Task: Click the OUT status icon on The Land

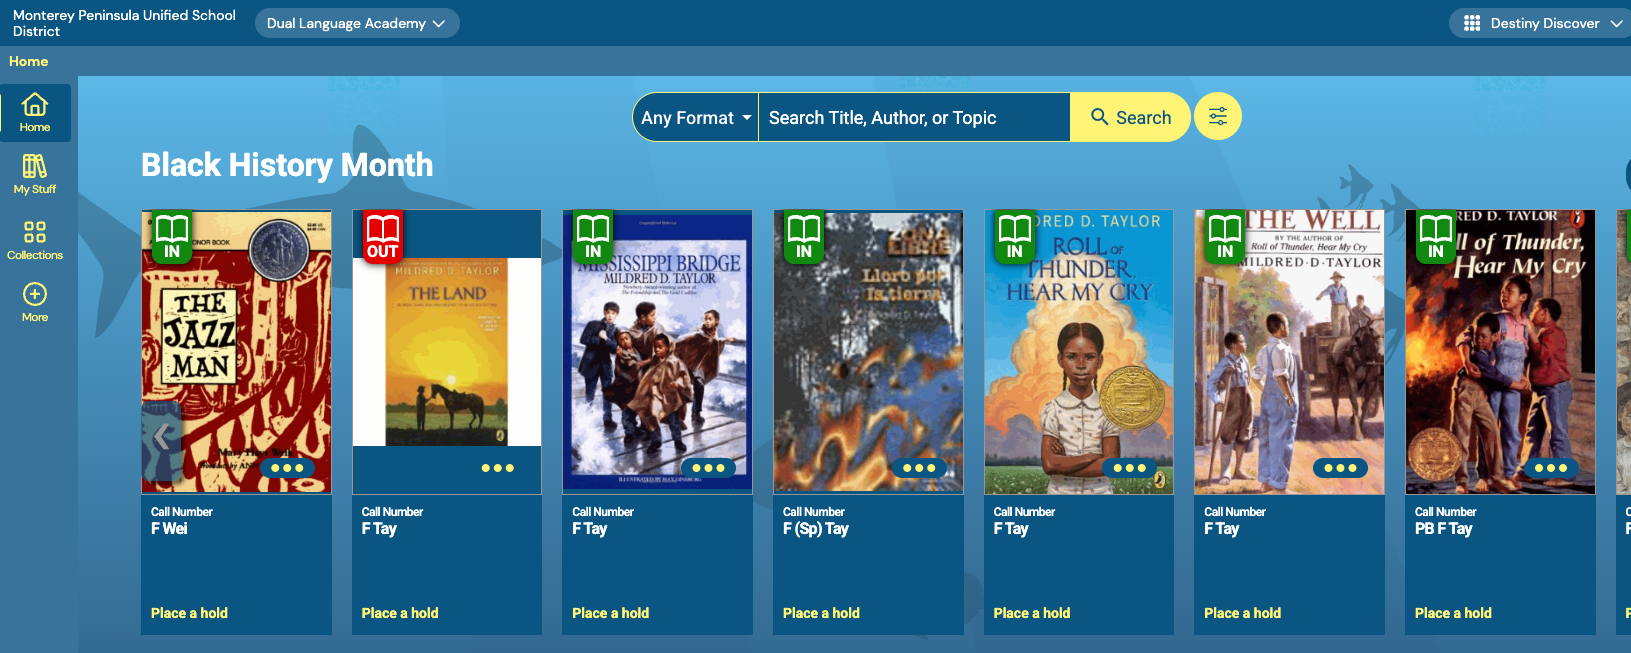Action: [382, 237]
